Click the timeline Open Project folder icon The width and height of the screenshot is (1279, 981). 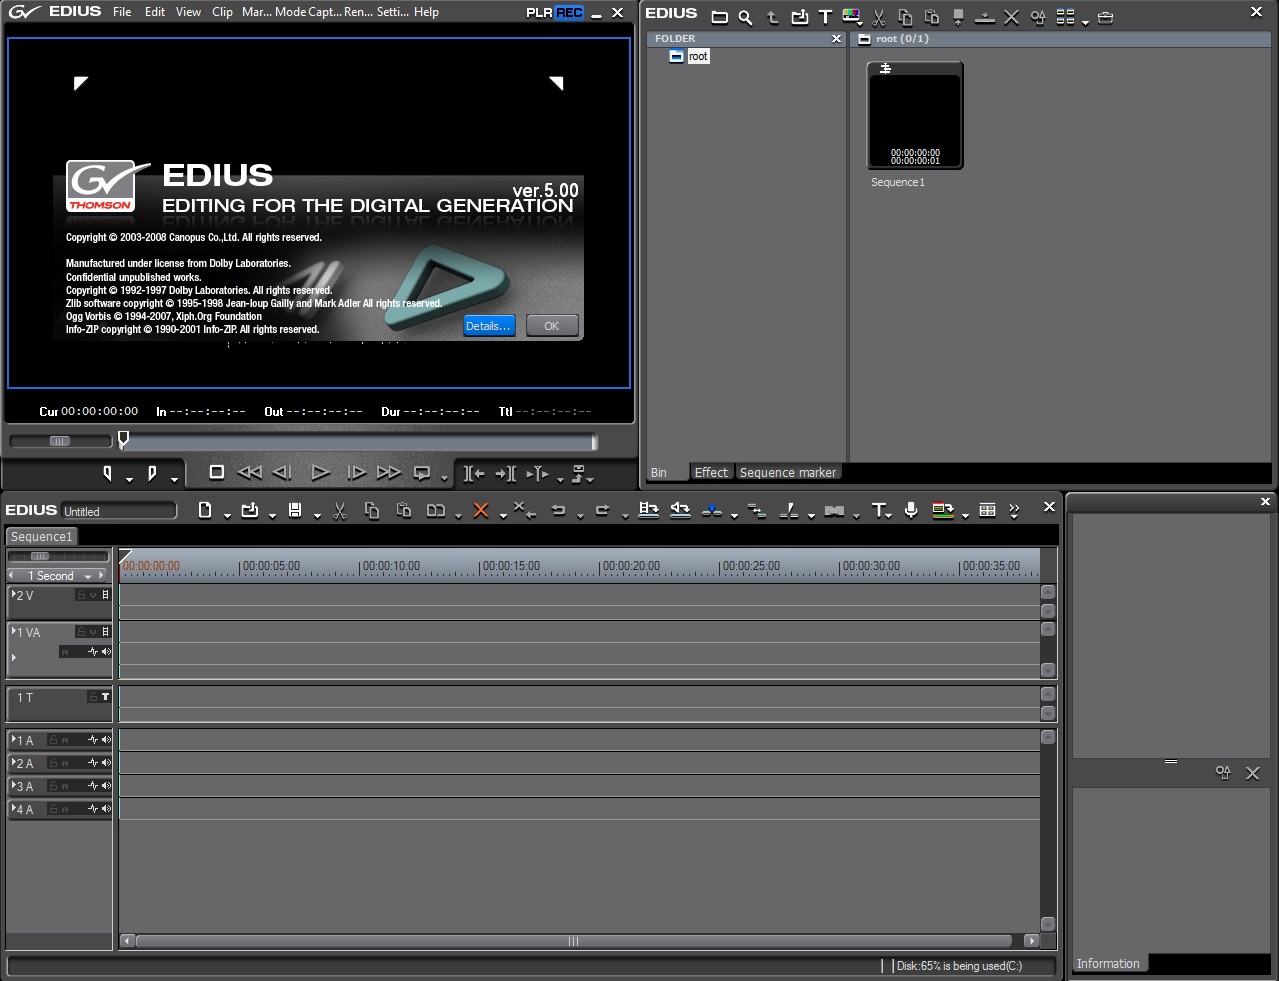point(250,510)
